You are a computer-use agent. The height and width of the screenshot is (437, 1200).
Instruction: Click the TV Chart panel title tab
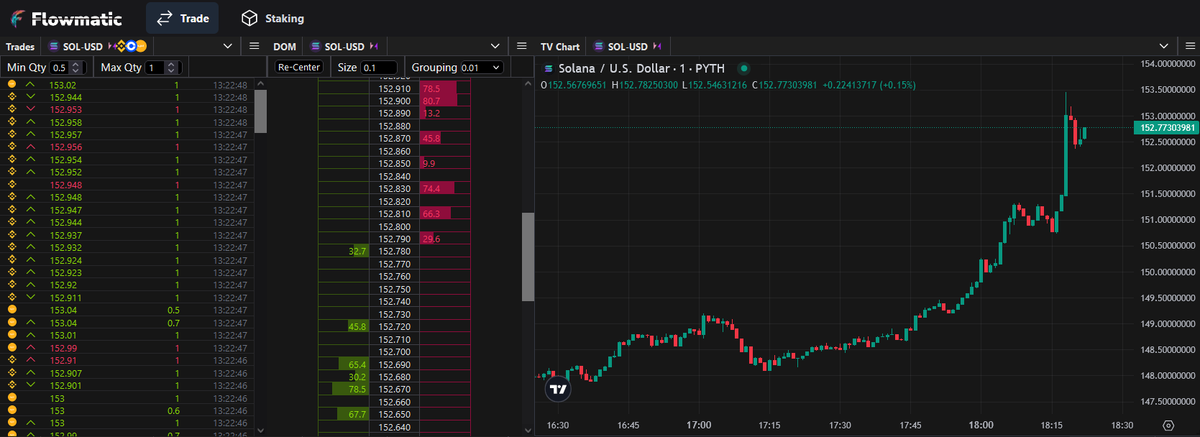[560, 46]
